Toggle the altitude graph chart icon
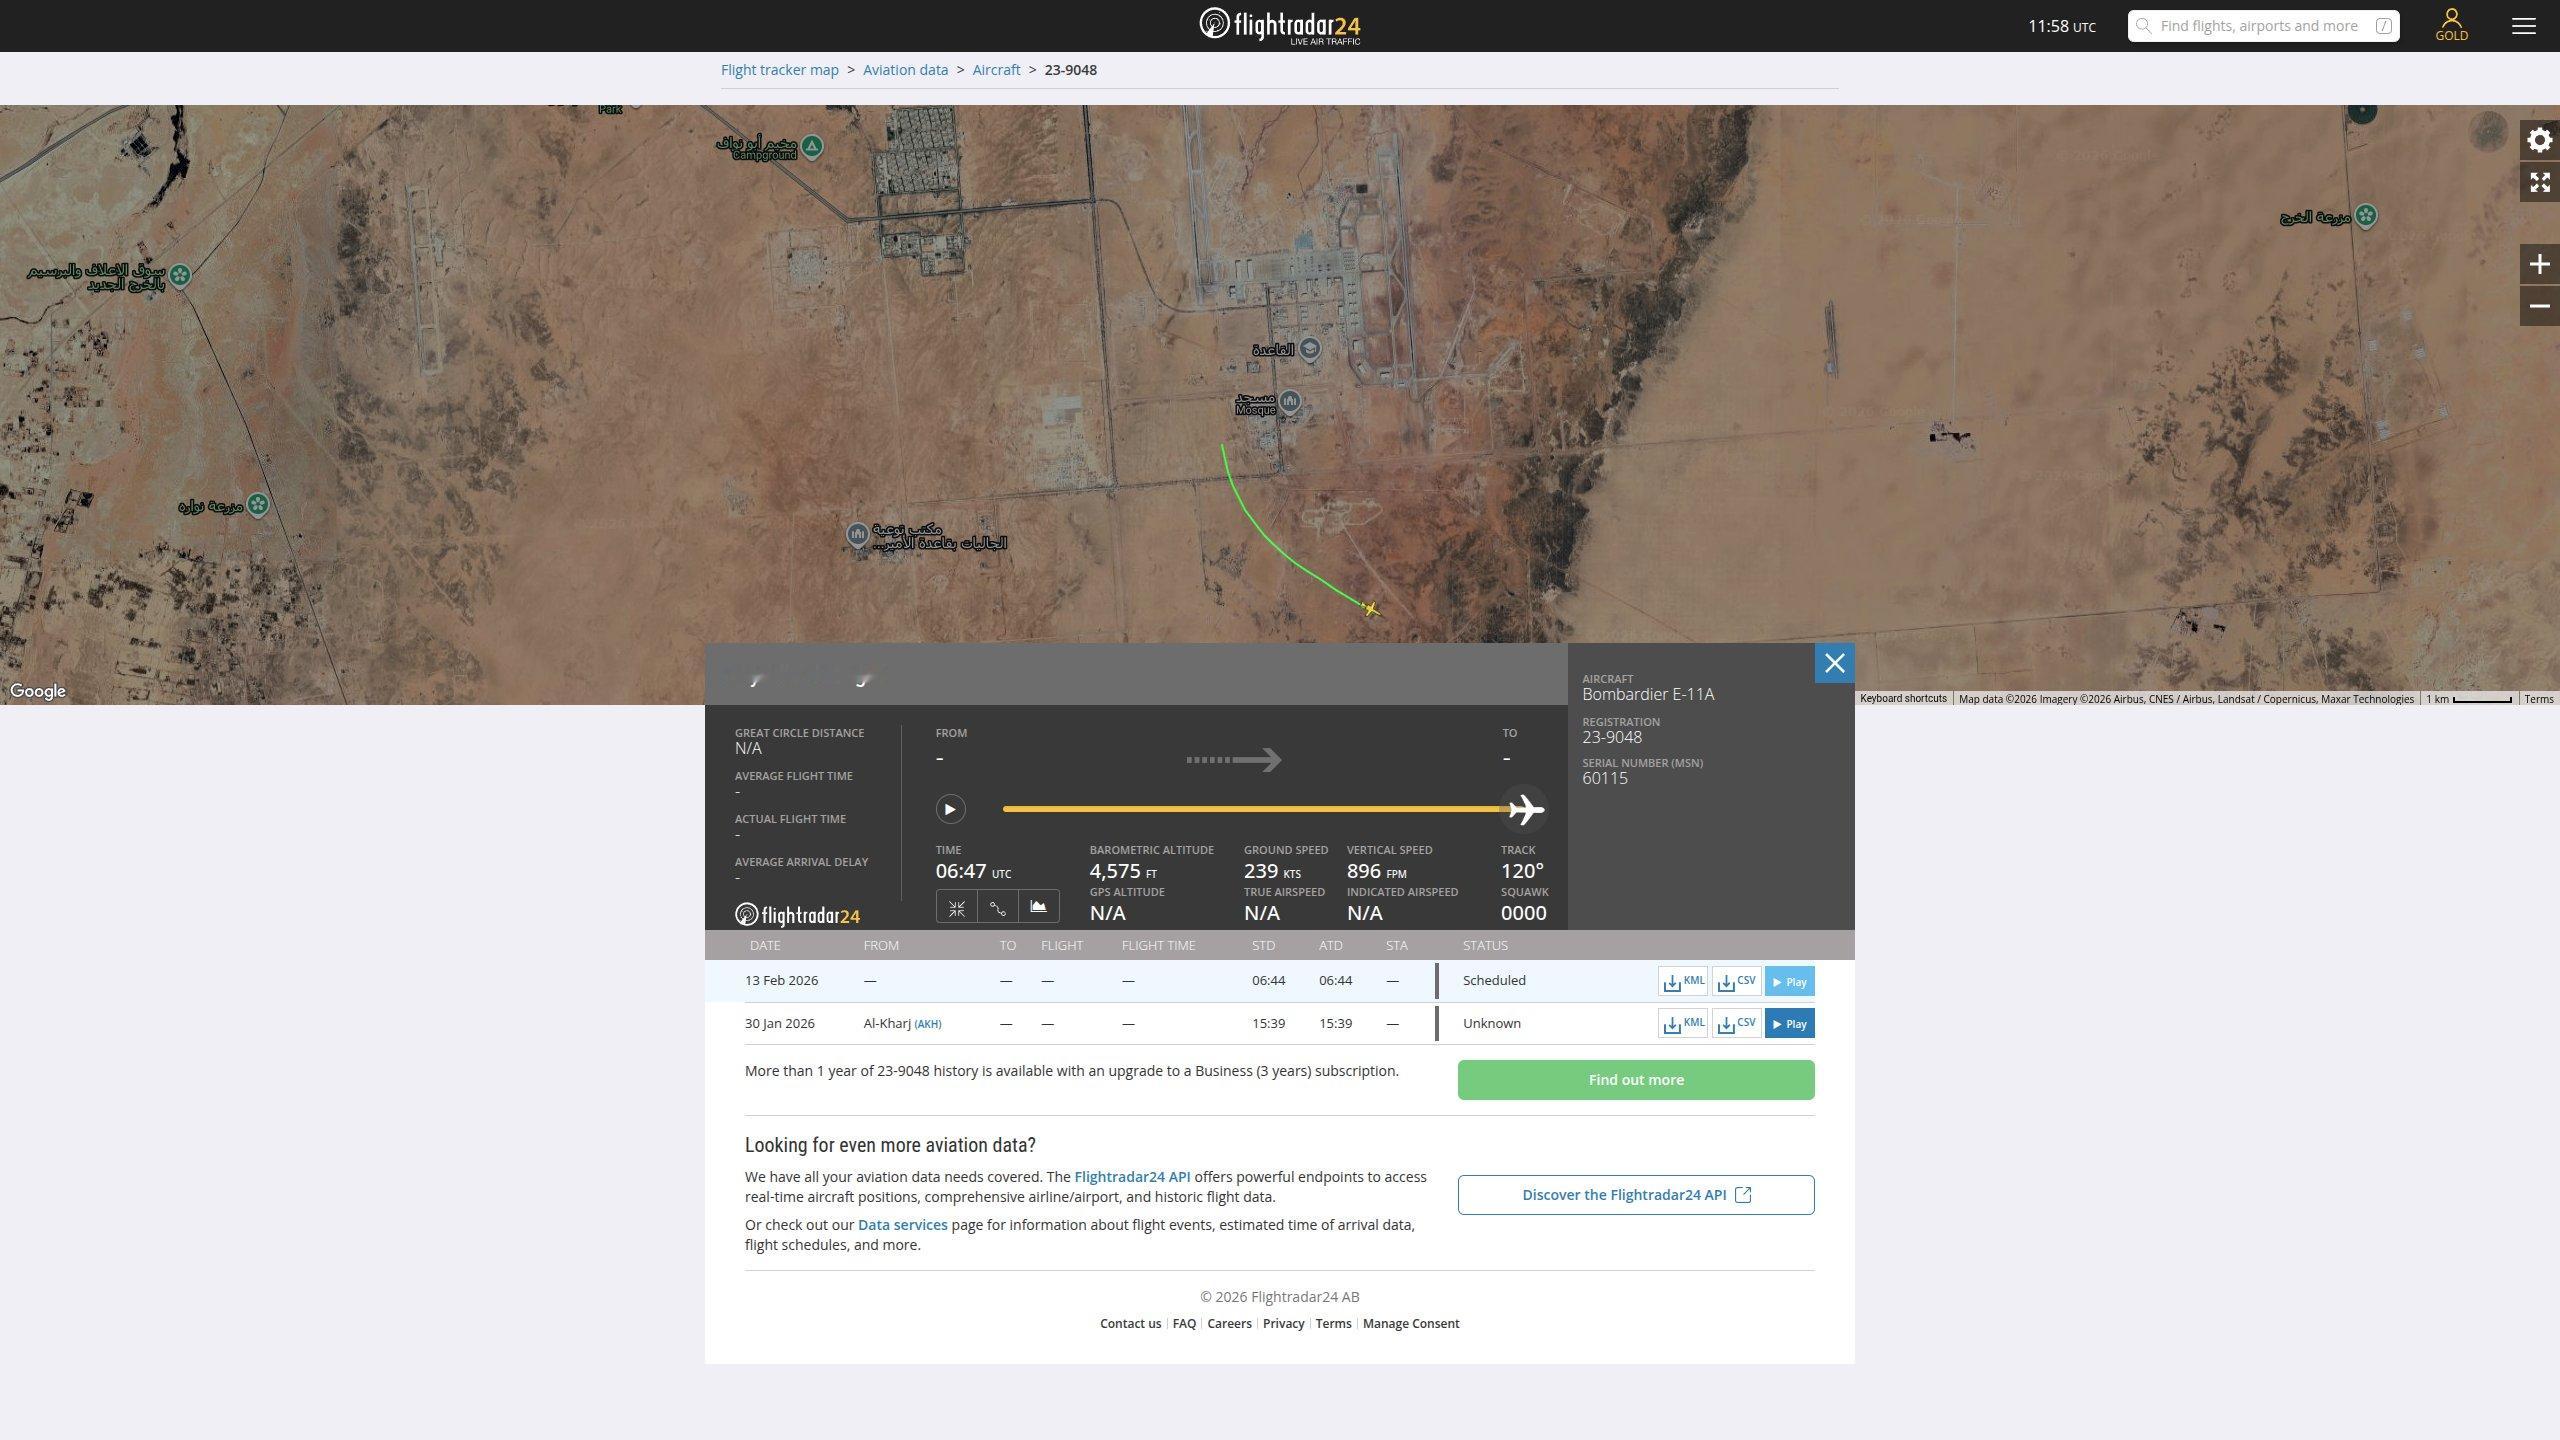Image resolution: width=2560 pixels, height=1440 pixels. point(1038,907)
